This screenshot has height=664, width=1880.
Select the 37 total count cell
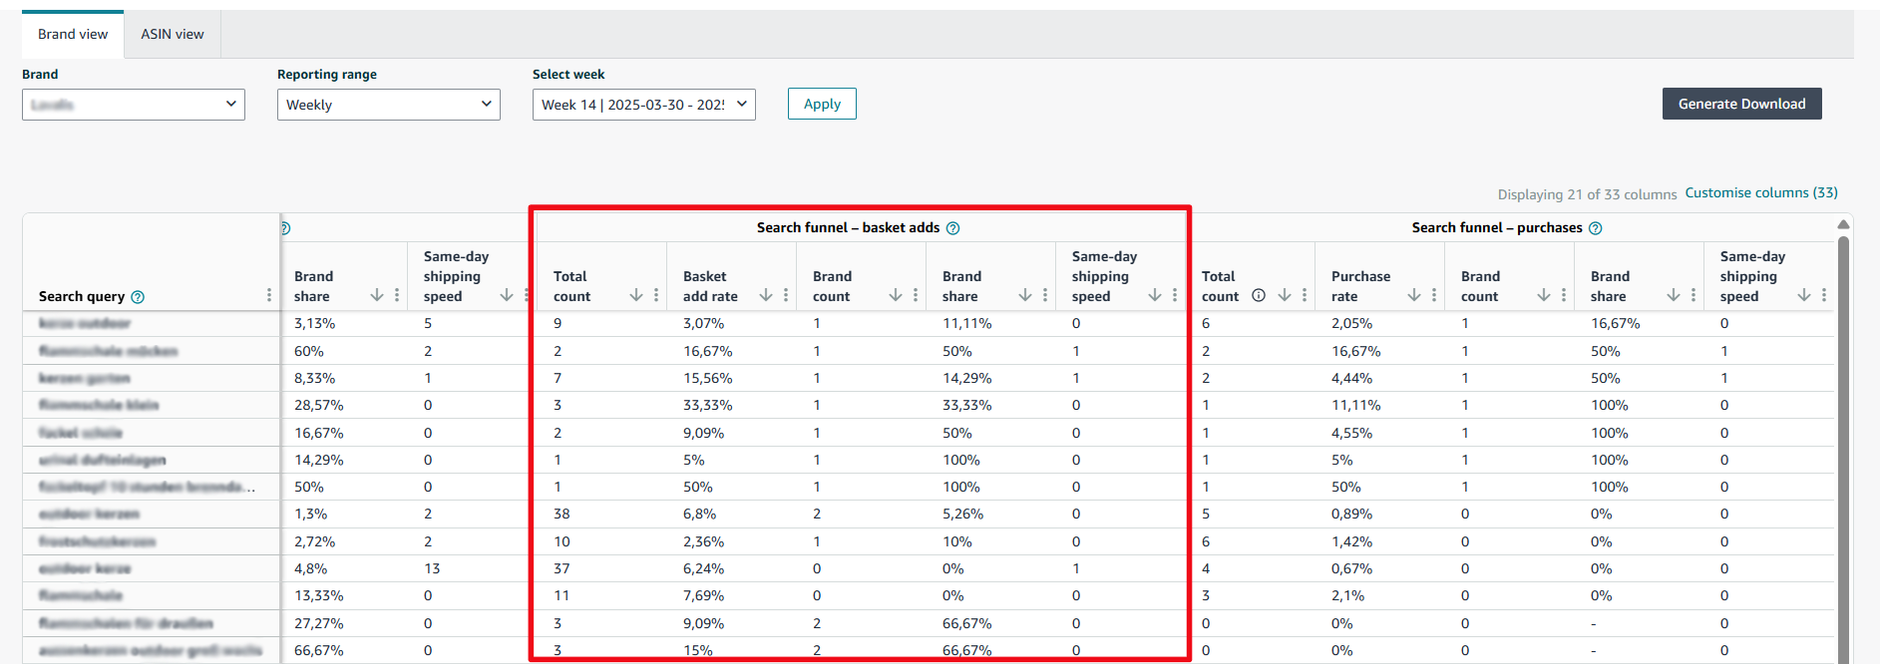coord(561,568)
